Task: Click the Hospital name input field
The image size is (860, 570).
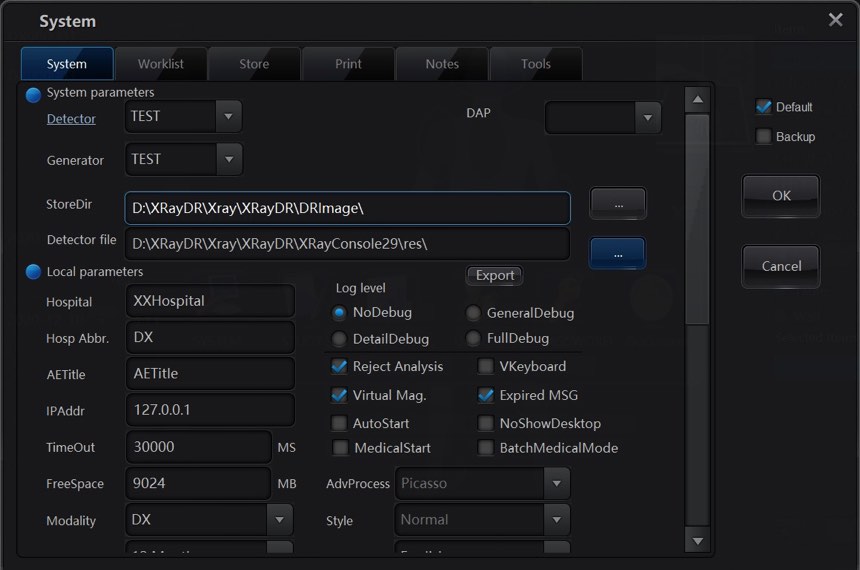Action: (x=210, y=301)
